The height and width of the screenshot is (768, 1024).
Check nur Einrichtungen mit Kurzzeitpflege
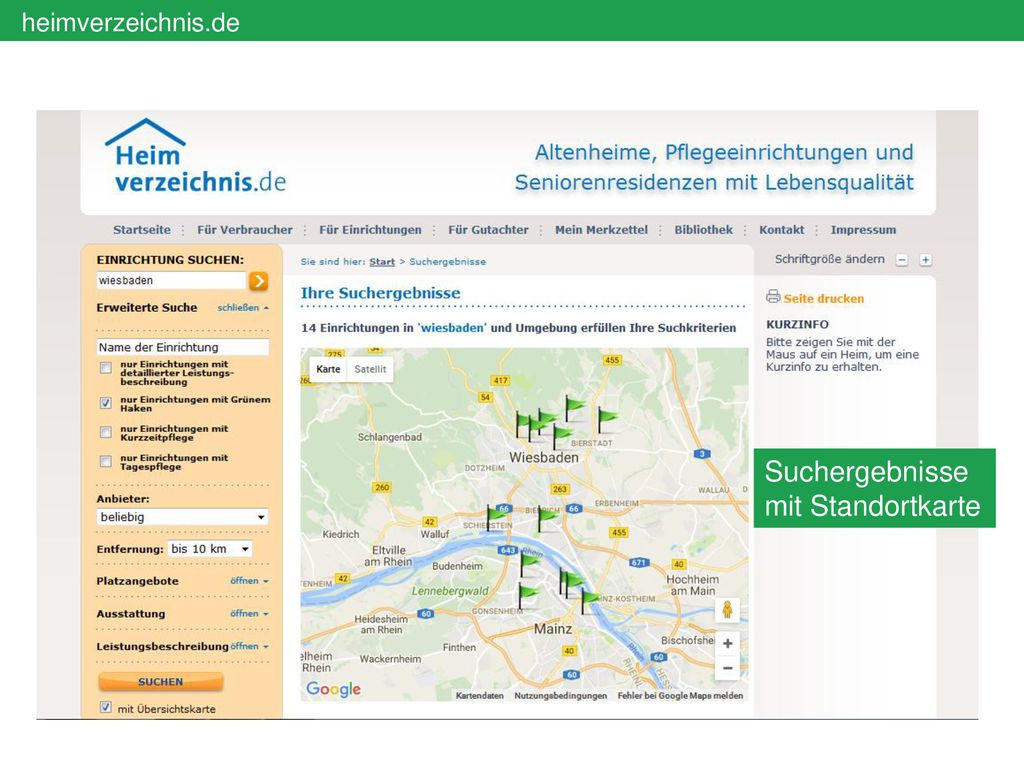coord(106,432)
